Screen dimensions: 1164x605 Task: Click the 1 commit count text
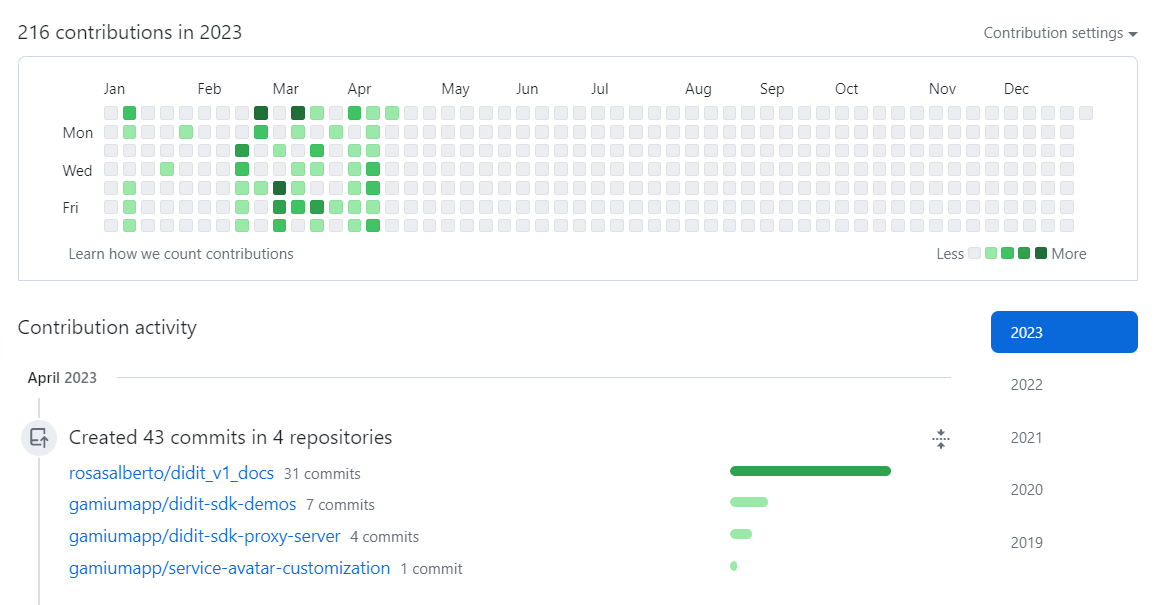[431, 569]
